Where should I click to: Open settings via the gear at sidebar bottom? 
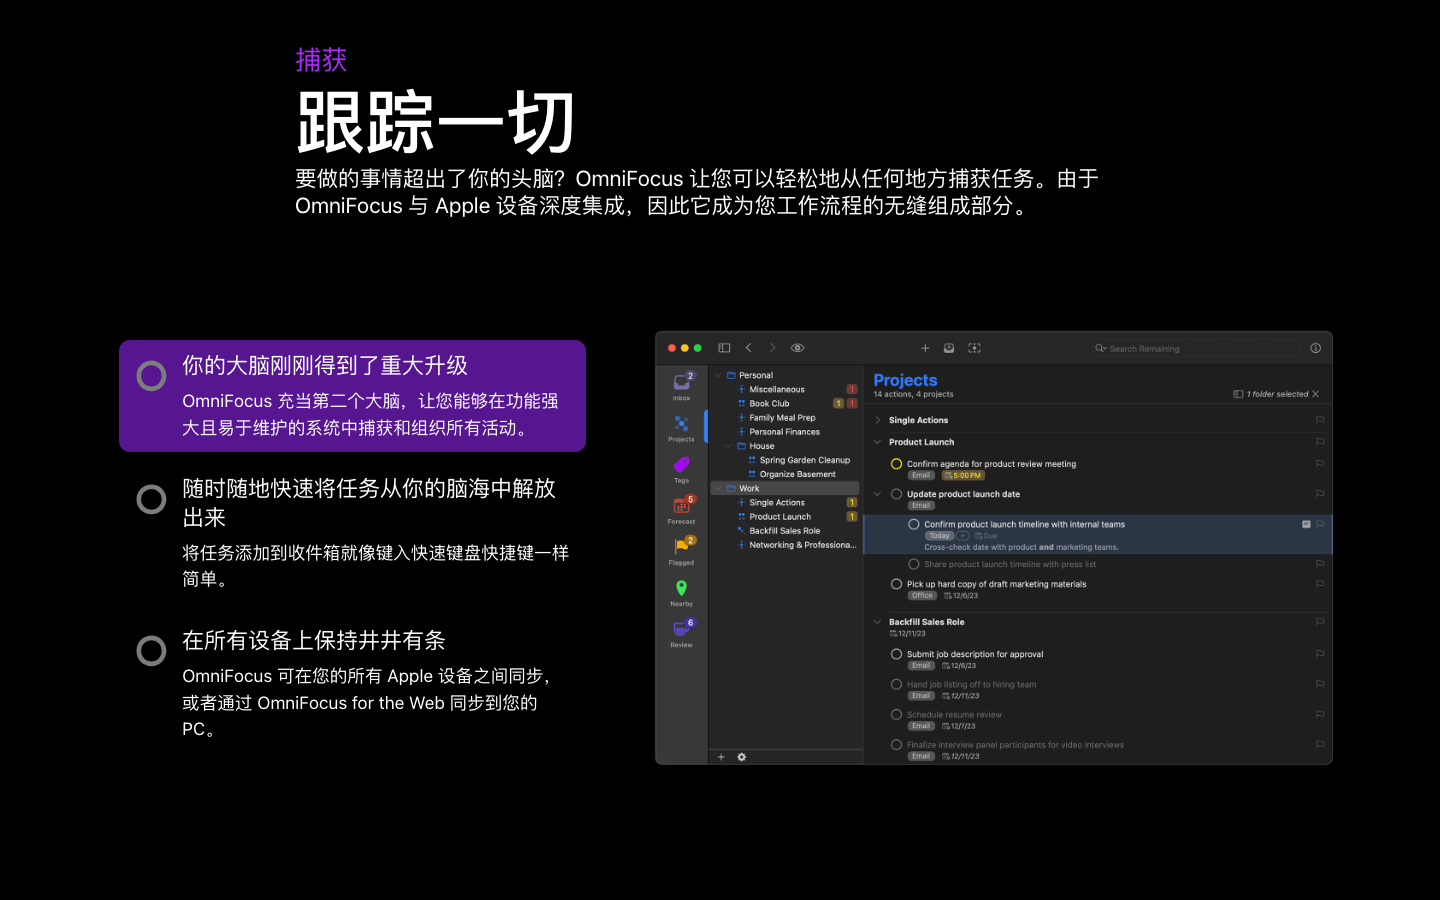(740, 757)
